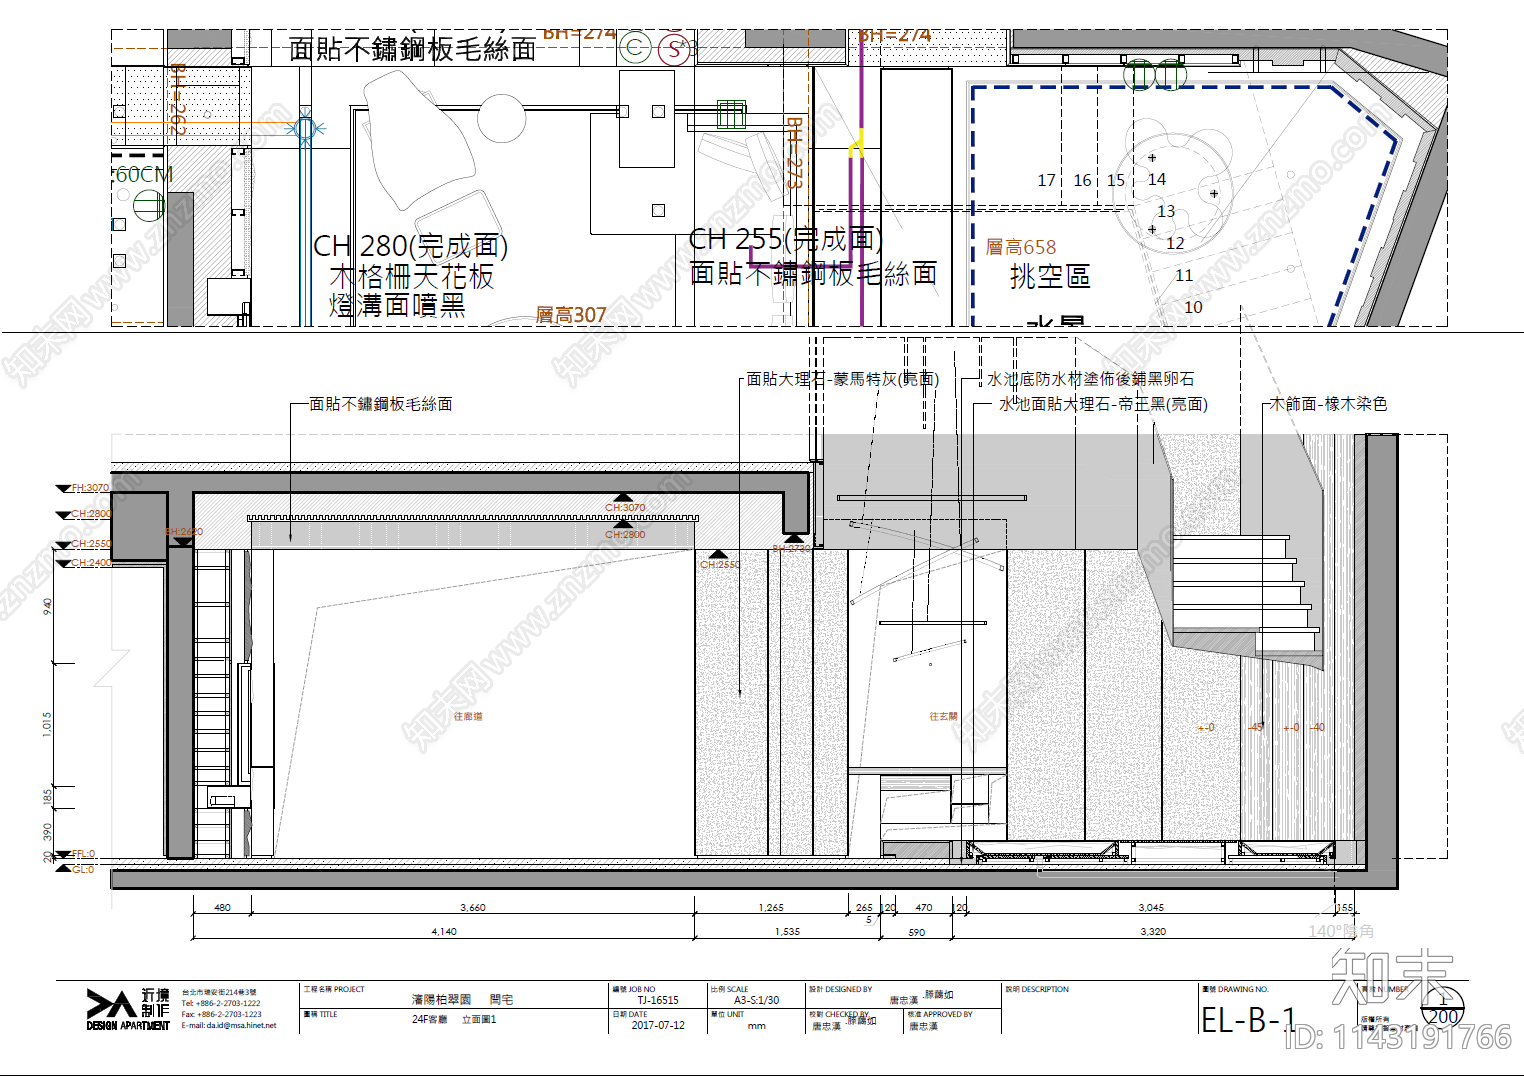Click the 水池面貼大理石-帝王黑(亮面) note
This screenshot has height=1076, width=1524.
click(x=1103, y=404)
